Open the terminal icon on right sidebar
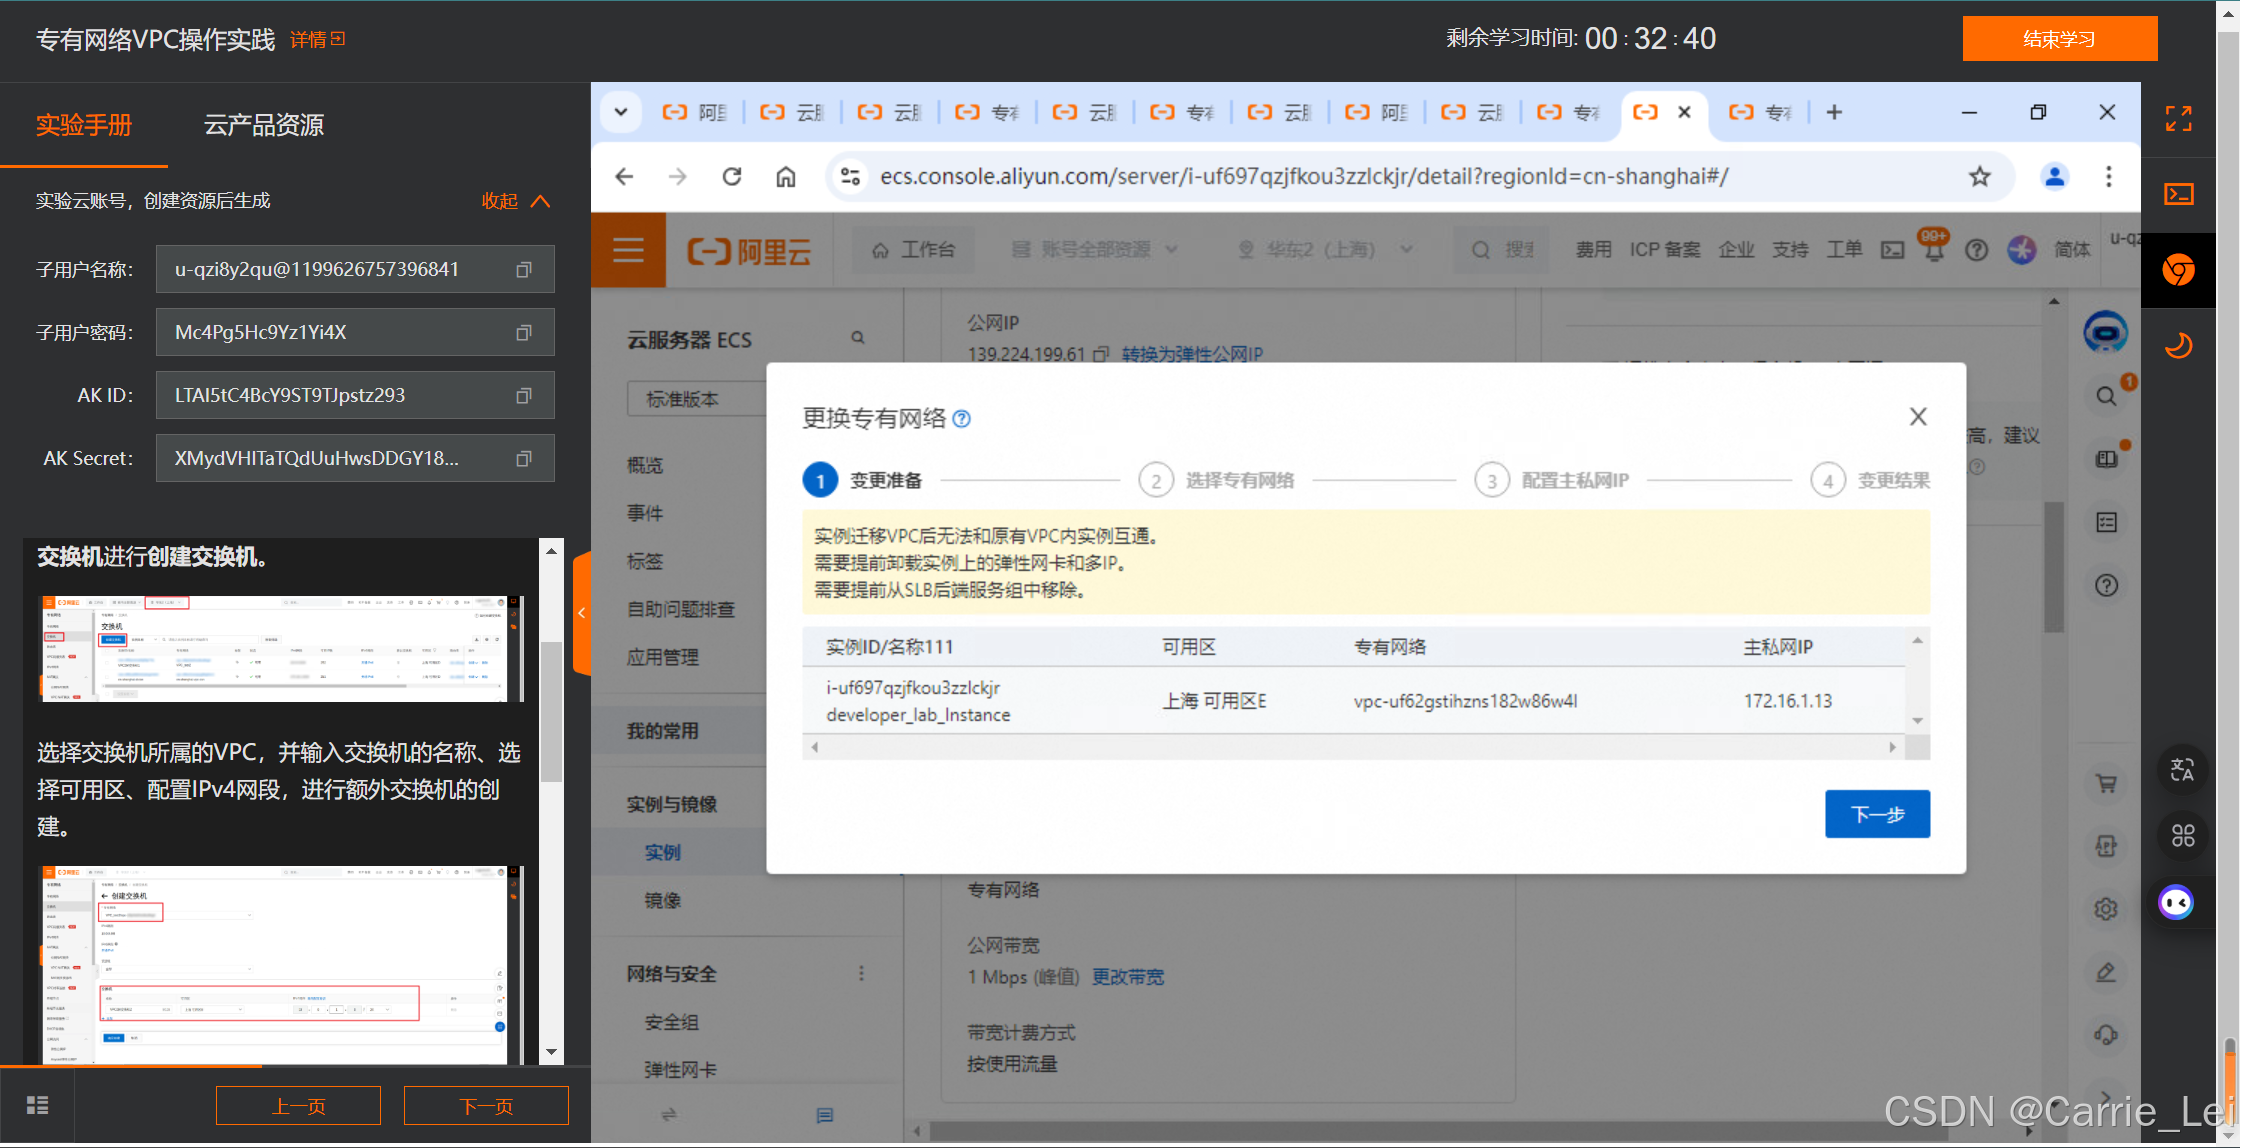The height and width of the screenshot is (1148, 2241). pos(2179,194)
